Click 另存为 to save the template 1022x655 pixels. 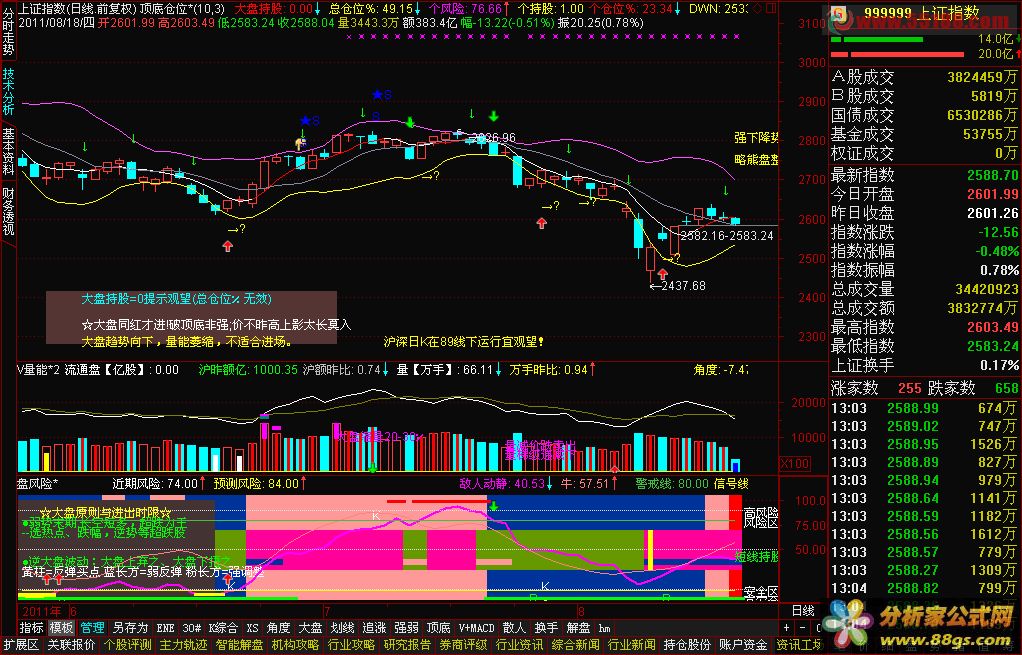(x=130, y=628)
